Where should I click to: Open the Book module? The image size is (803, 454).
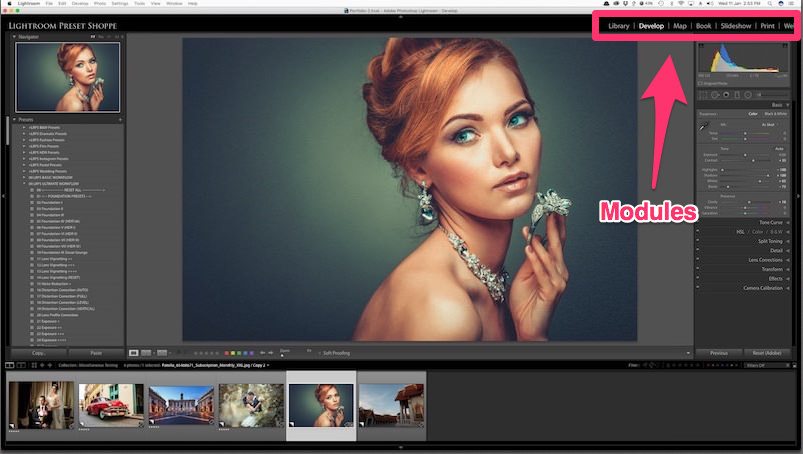click(x=703, y=26)
